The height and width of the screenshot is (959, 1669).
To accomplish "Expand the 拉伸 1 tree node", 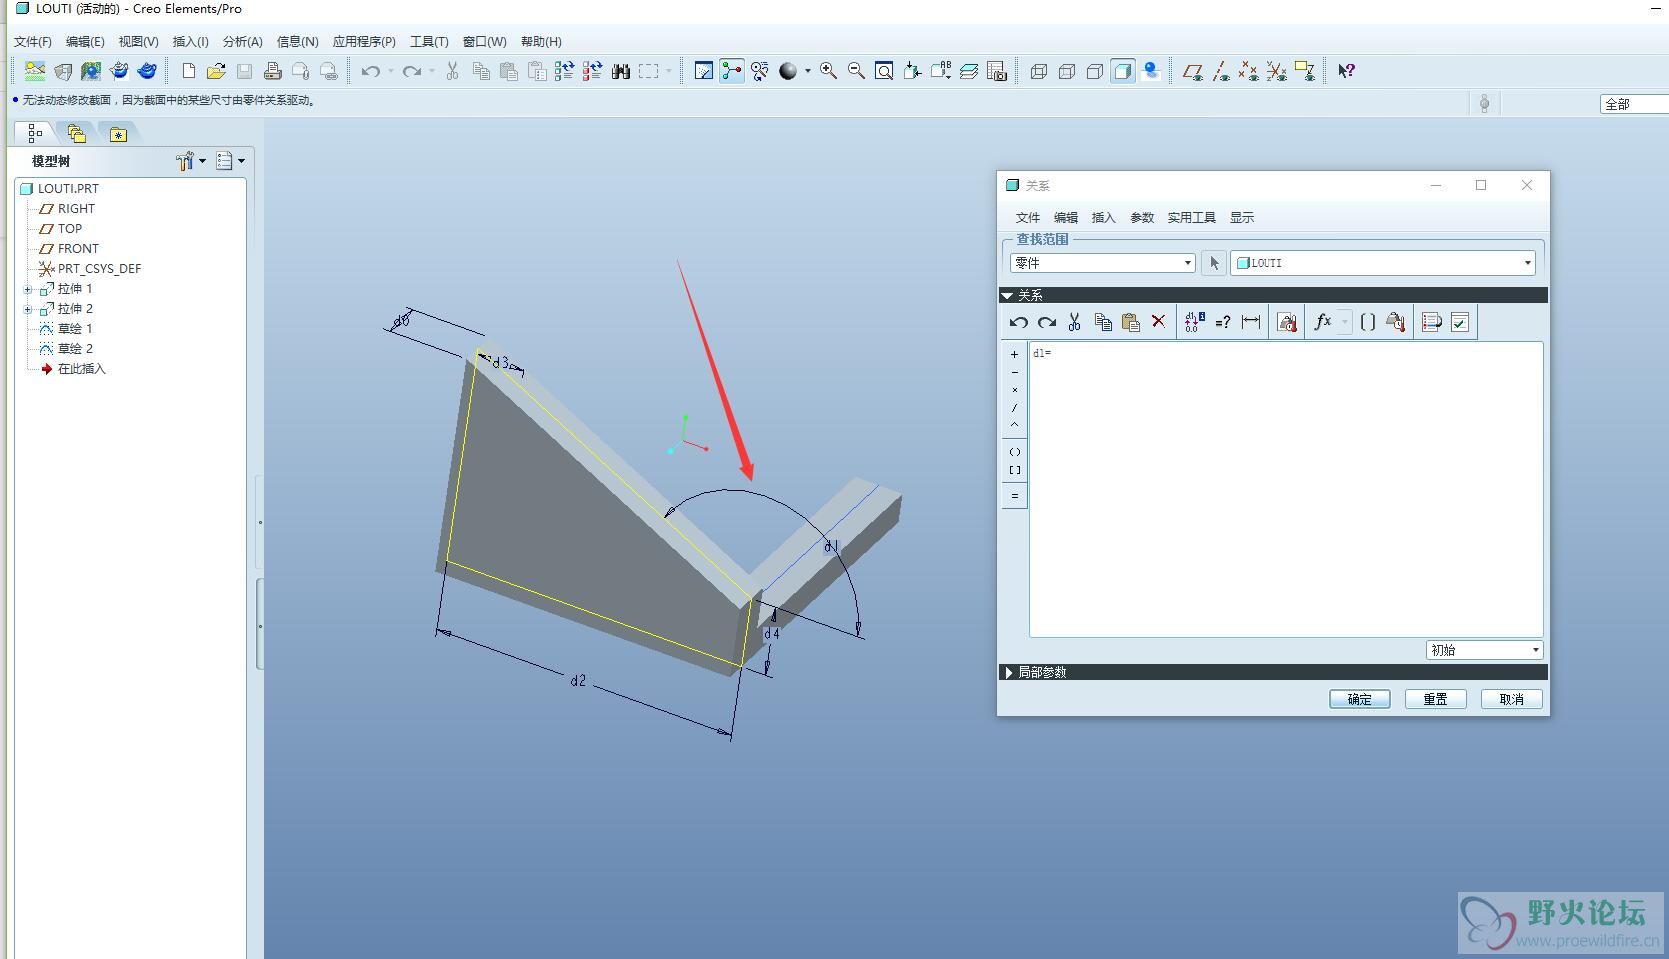I will [28, 289].
